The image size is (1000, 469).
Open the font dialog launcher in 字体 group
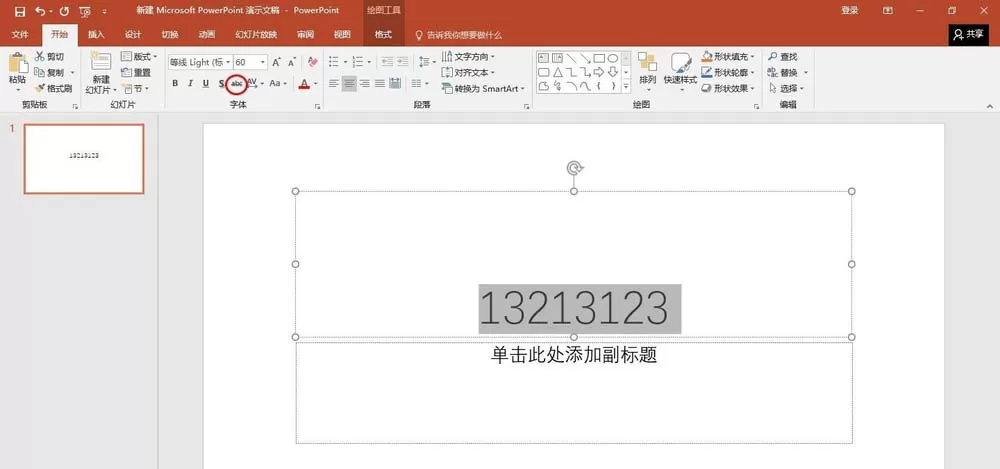(x=317, y=107)
